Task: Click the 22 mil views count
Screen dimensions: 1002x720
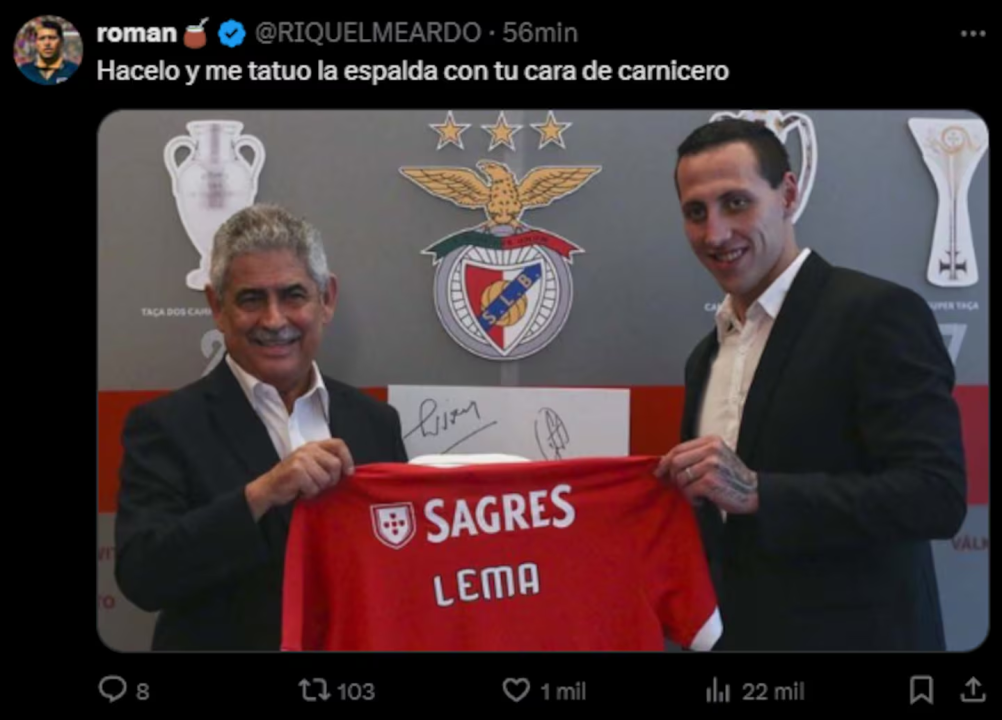Action: coord(773,691)
